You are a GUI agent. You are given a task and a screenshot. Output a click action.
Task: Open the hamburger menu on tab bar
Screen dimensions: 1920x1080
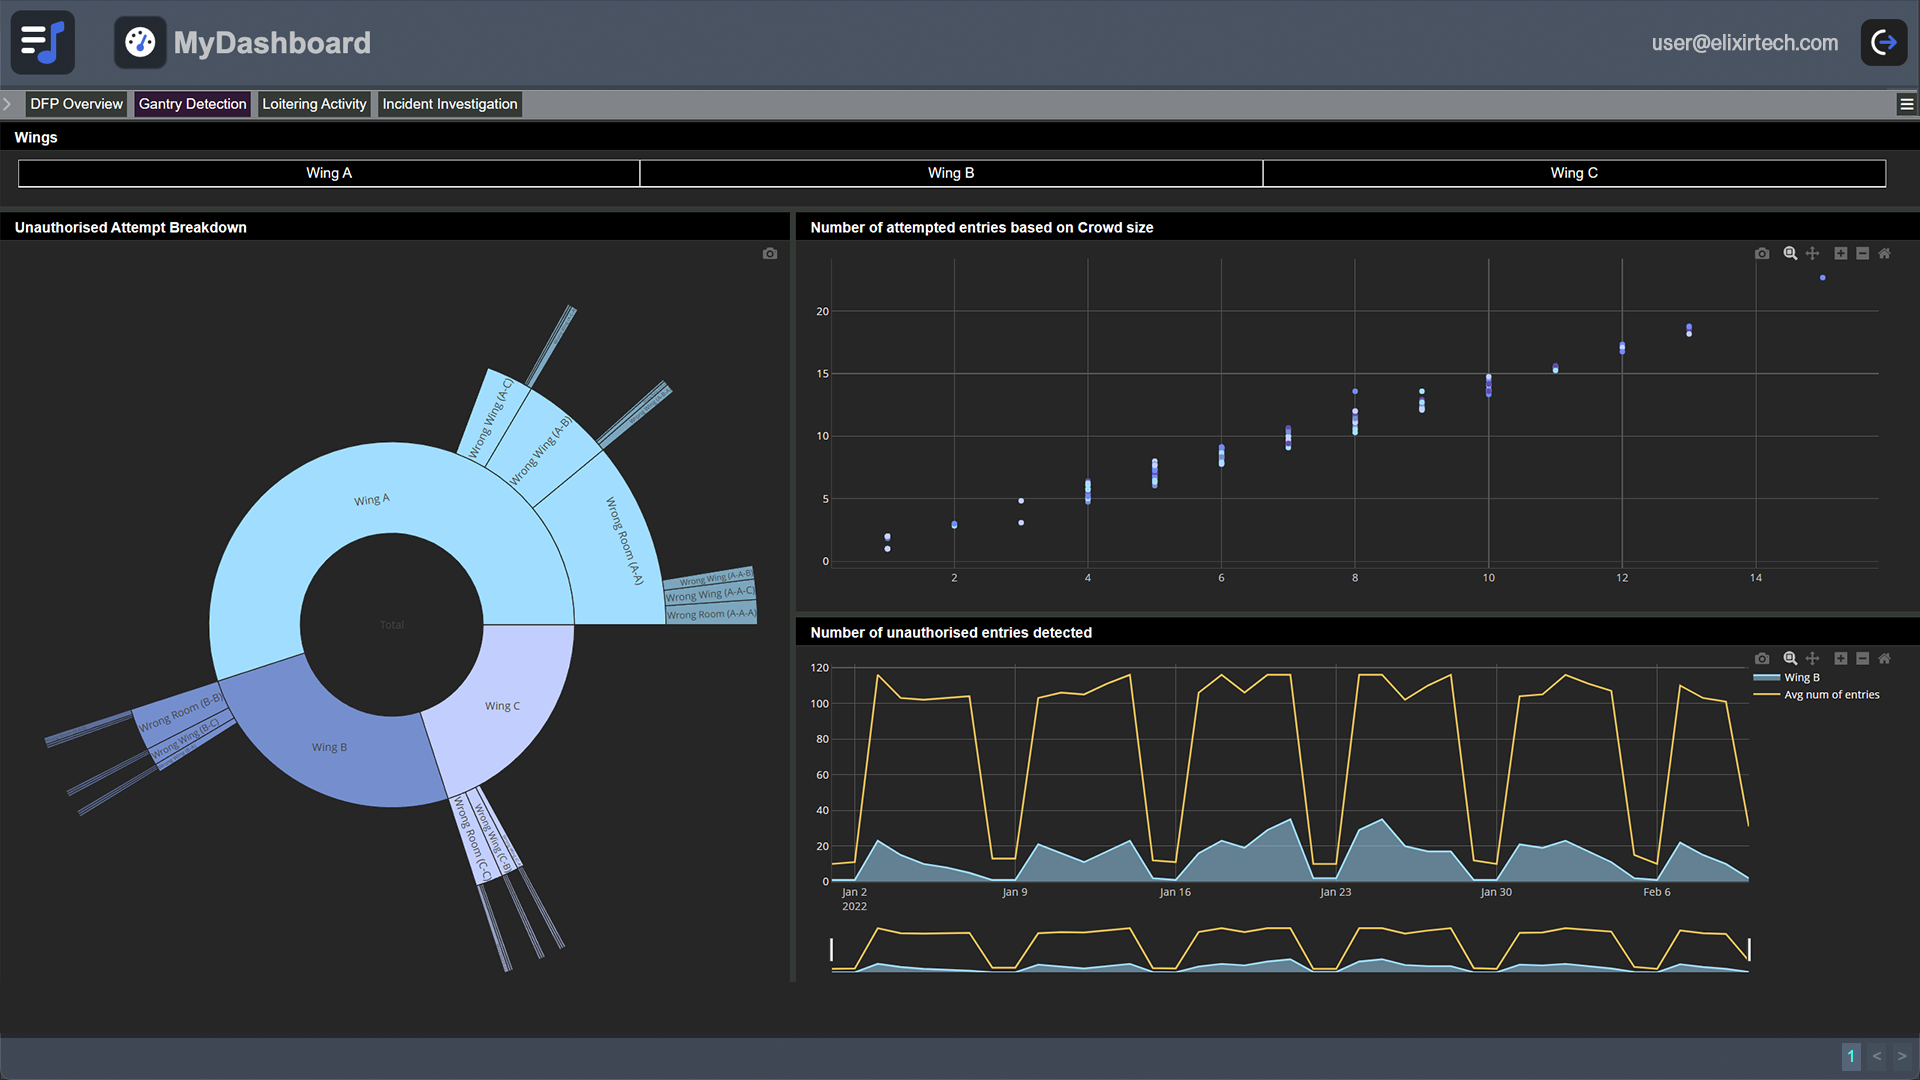pos(1906,104)
